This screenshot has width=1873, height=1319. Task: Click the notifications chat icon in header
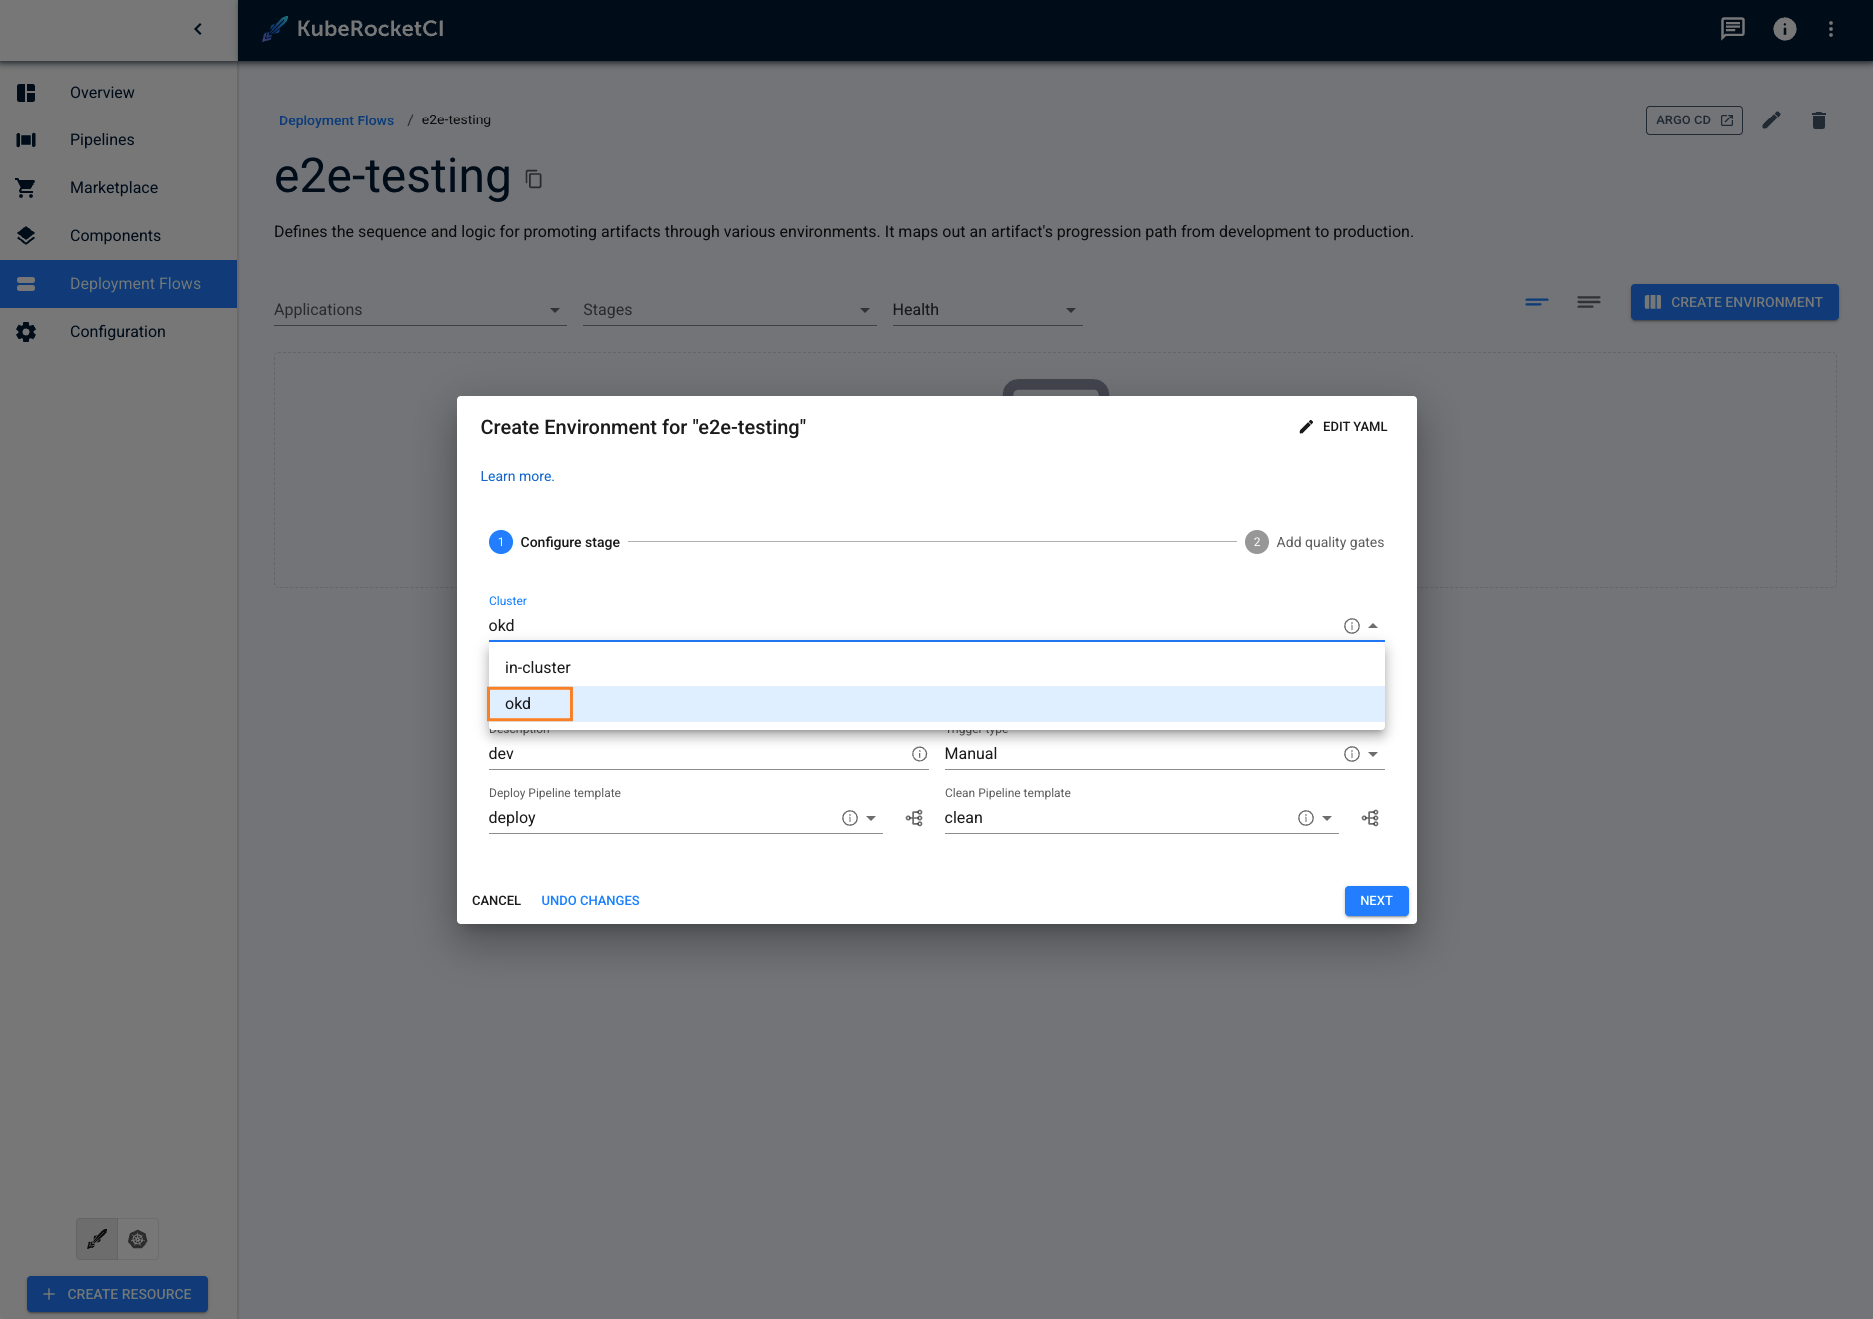1732,29
